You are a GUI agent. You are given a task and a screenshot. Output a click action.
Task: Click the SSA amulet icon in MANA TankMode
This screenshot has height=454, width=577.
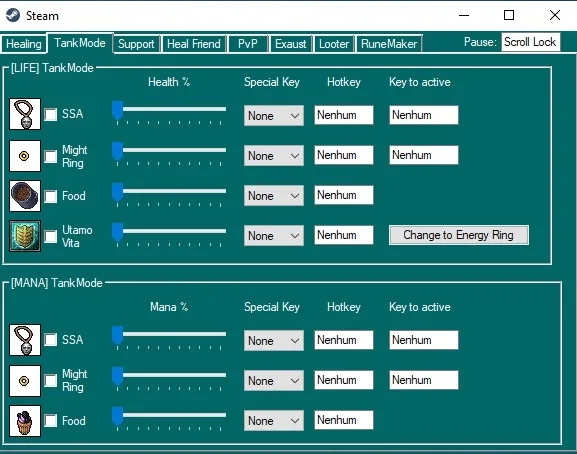(25, 340)
